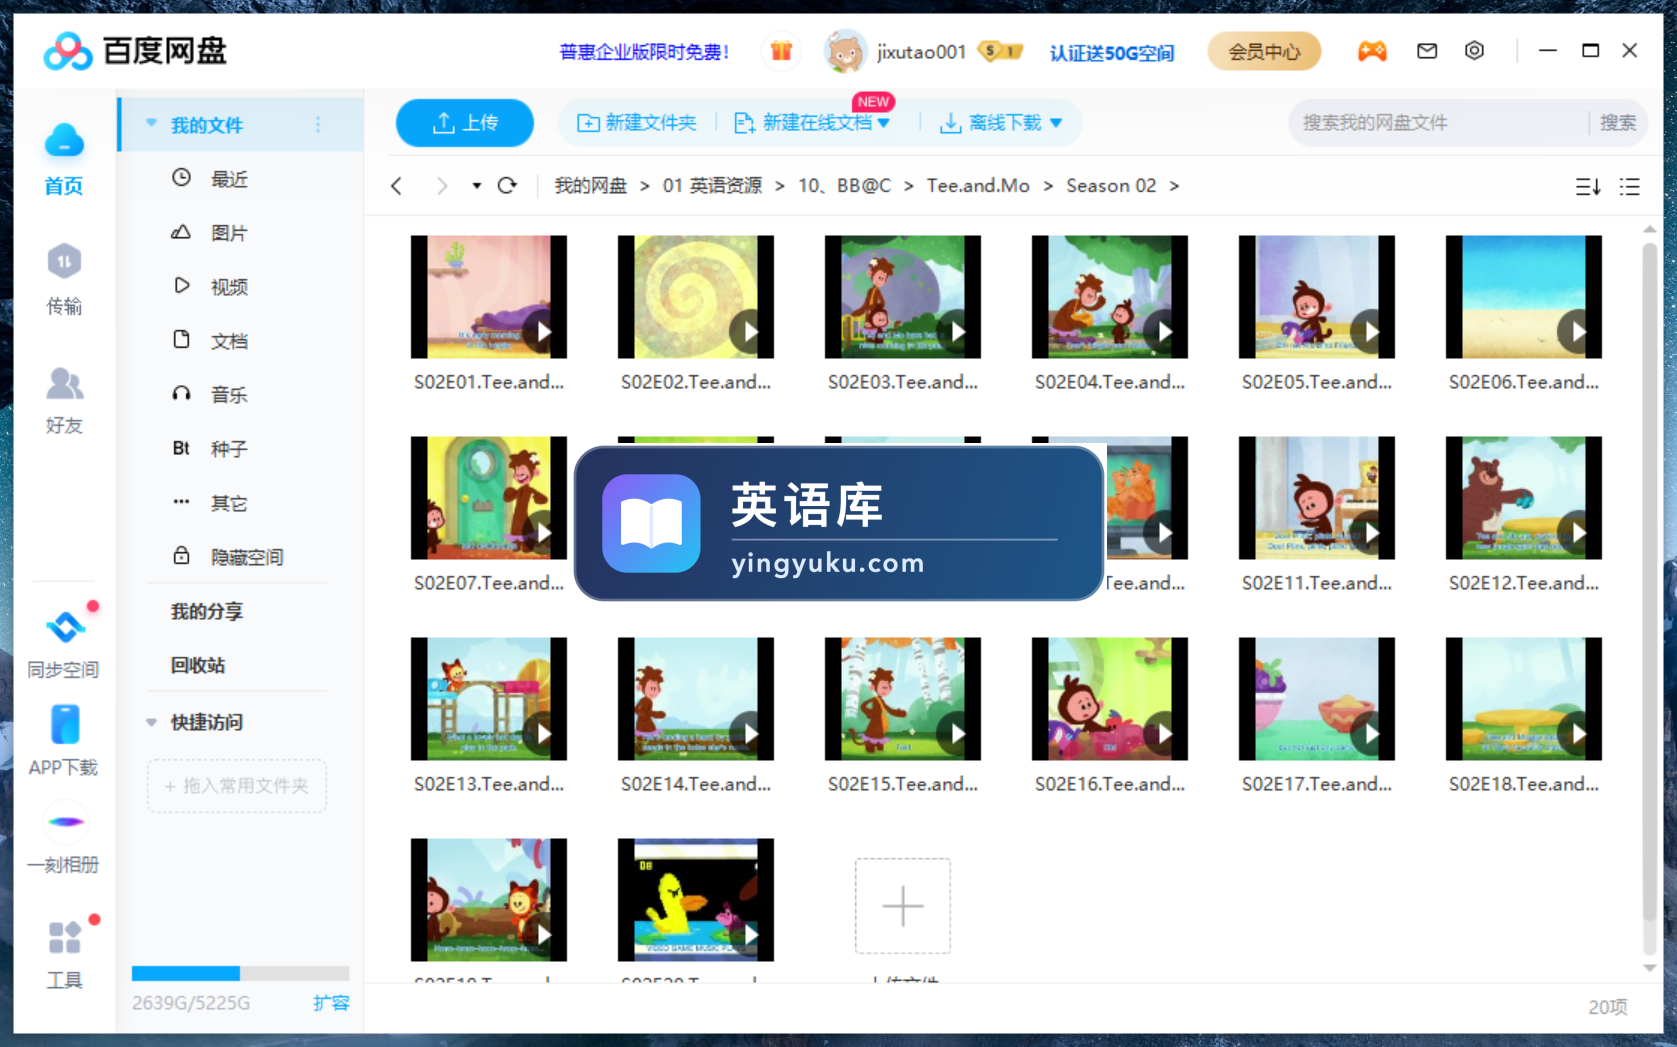Select 图片 category
The width and height of the screenshot is (1677, 1047).
(x=229, y=233)
